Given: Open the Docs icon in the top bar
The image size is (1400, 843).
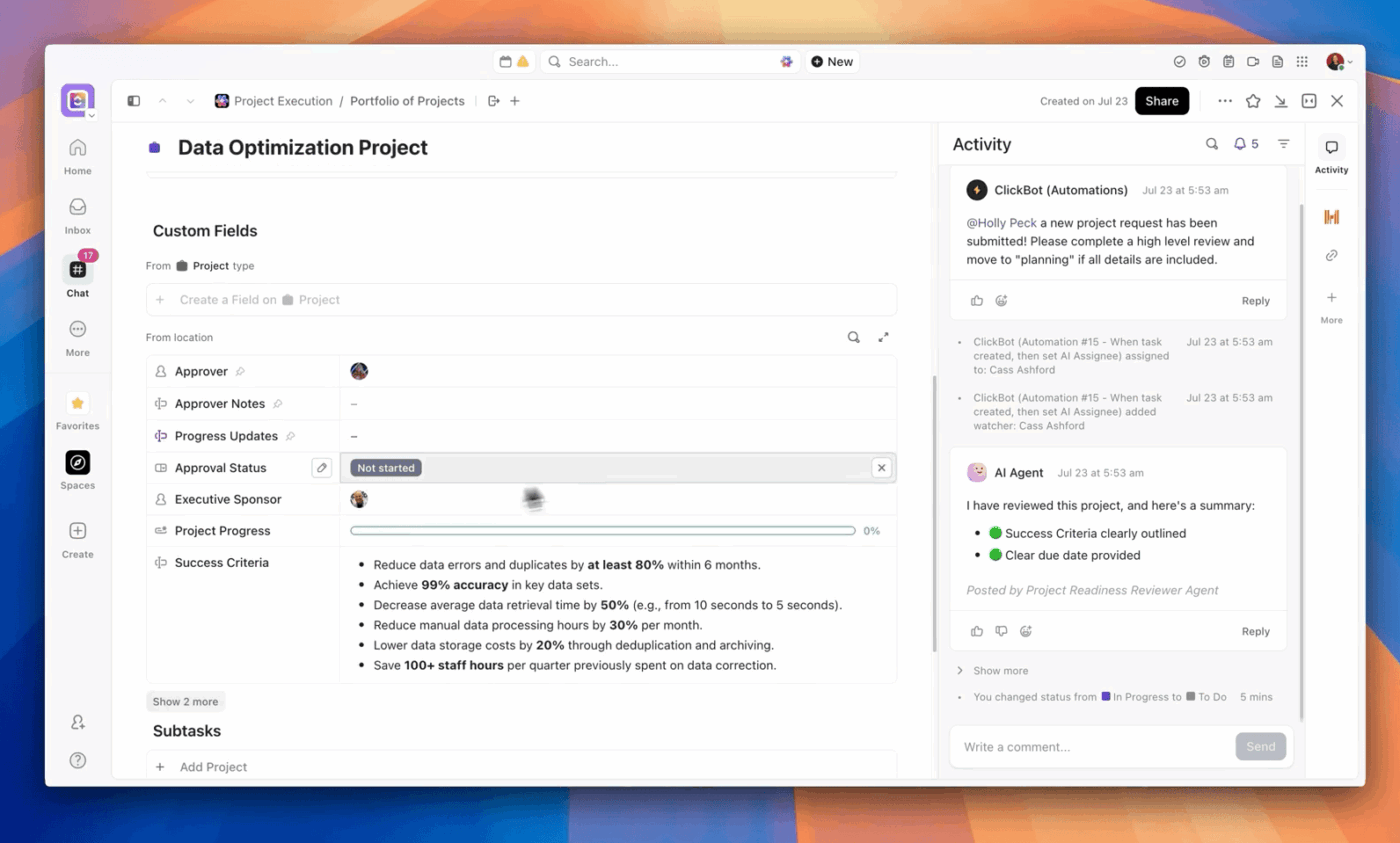Looking at the screenshot, I should [x=1277, y=61].
